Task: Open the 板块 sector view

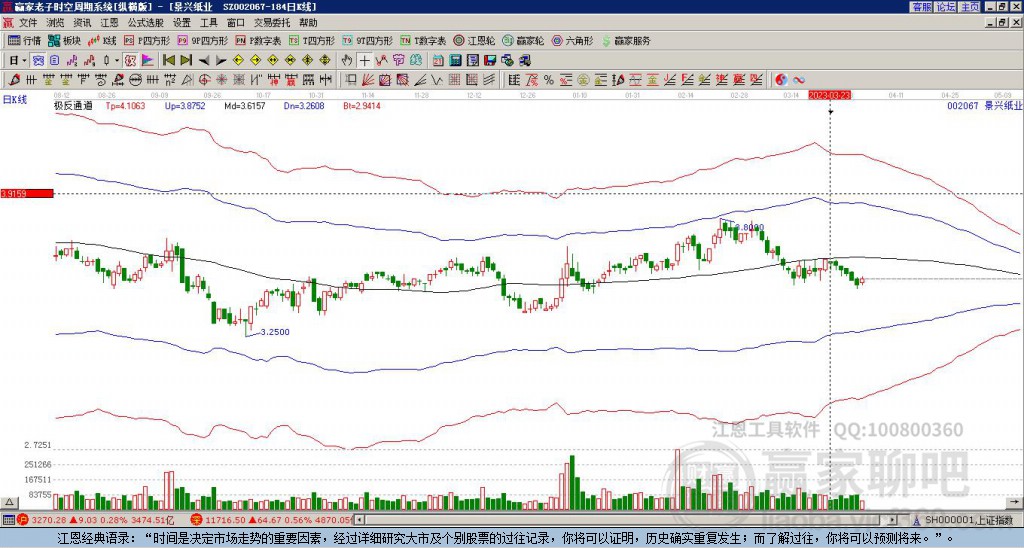Action: coord(65,40)
